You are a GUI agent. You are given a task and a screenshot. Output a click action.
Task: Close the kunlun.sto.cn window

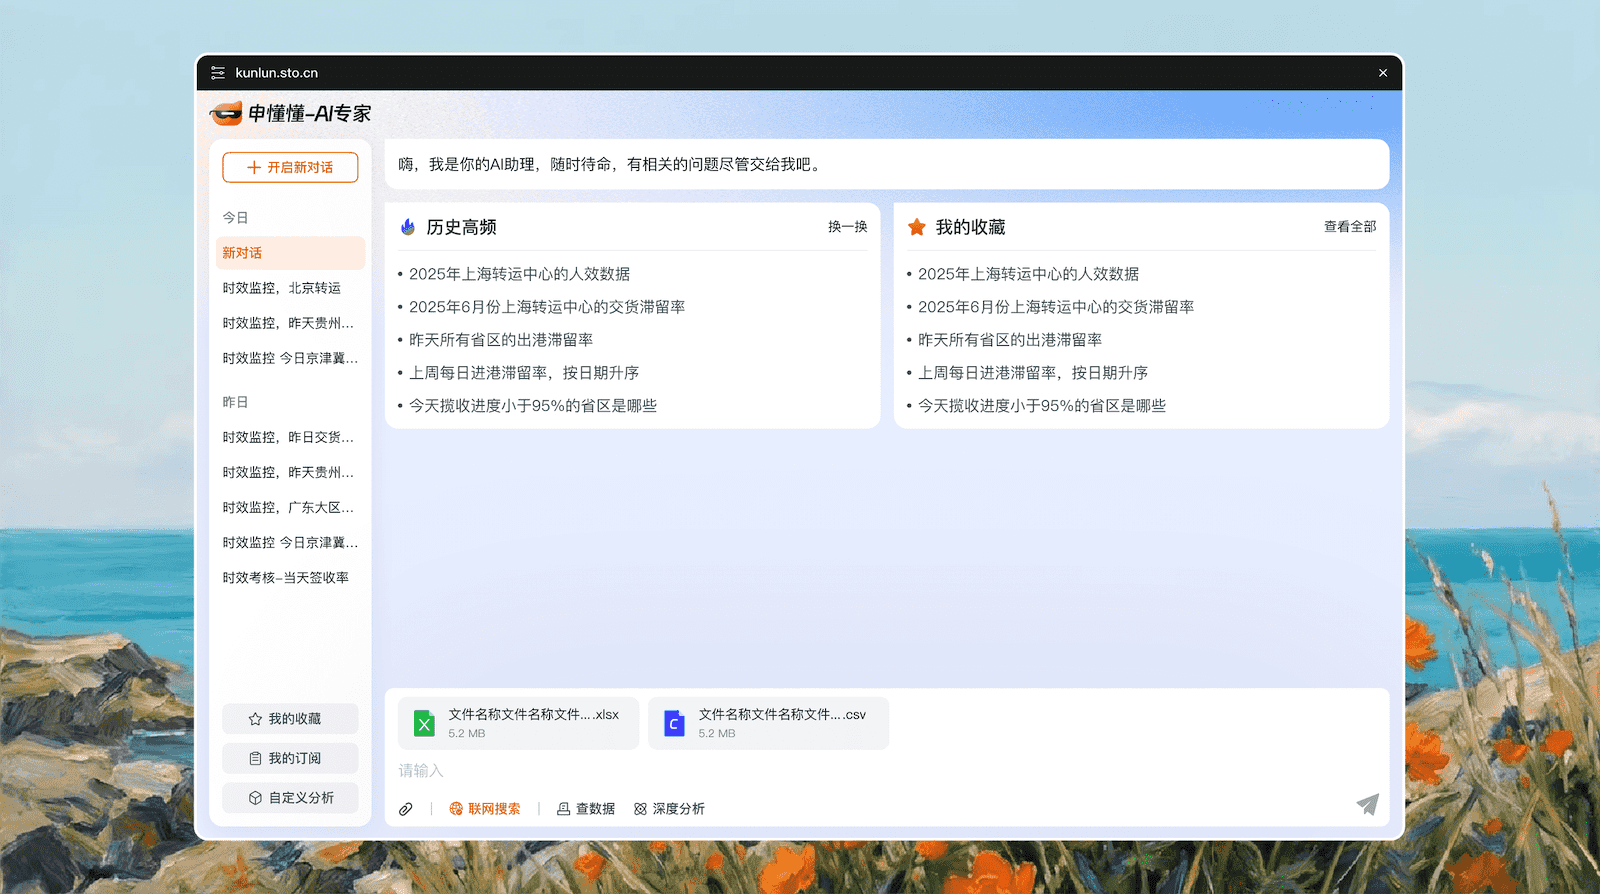coord(1383,73)
